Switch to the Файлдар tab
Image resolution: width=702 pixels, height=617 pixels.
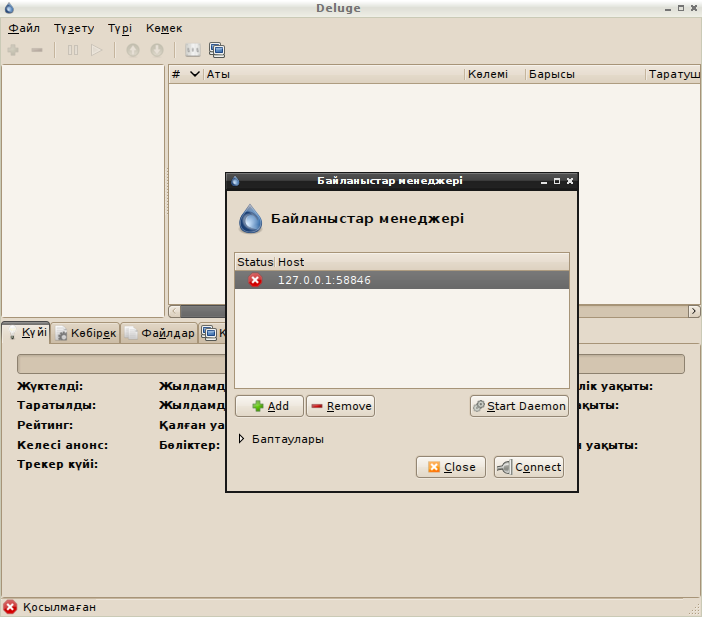pyautogui.click(x=159, y=333)
